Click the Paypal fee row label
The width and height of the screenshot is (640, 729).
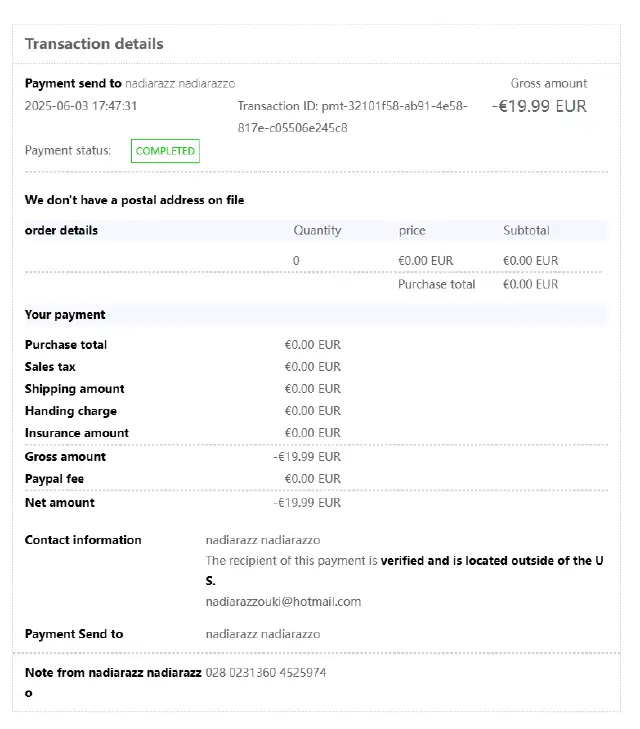tap(54, 479)
